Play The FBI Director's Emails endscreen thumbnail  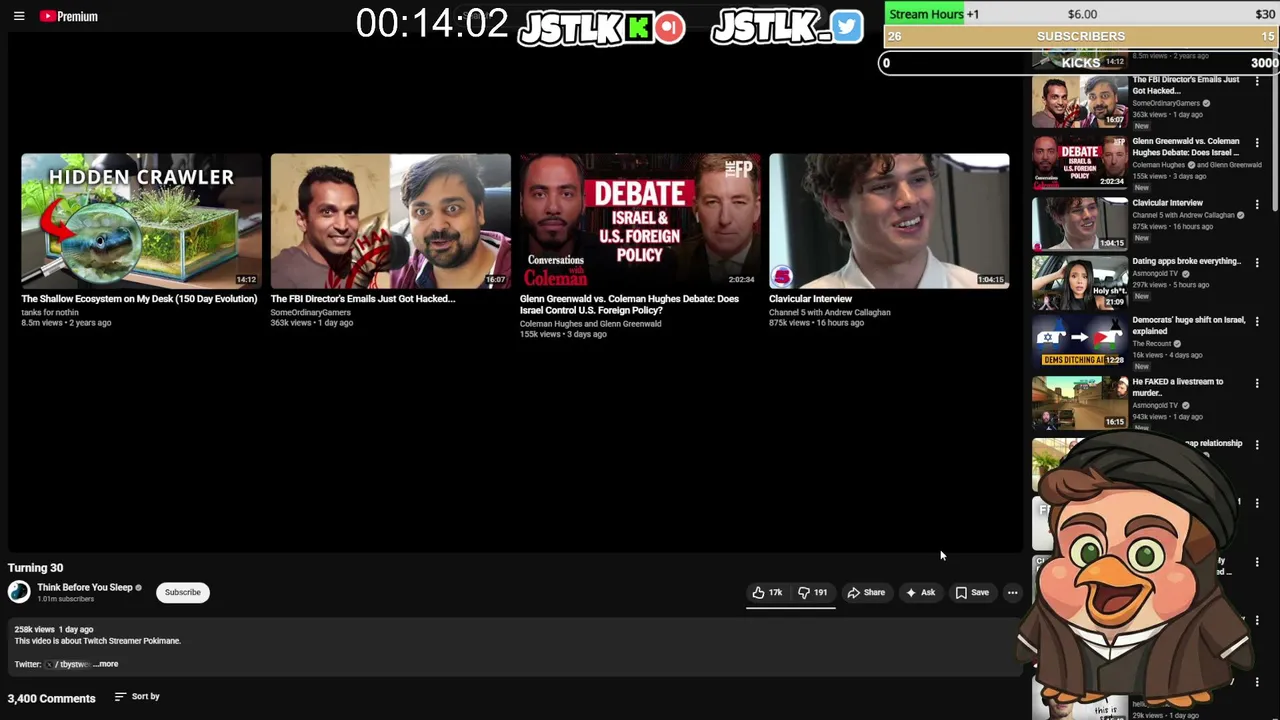[390, 221]
